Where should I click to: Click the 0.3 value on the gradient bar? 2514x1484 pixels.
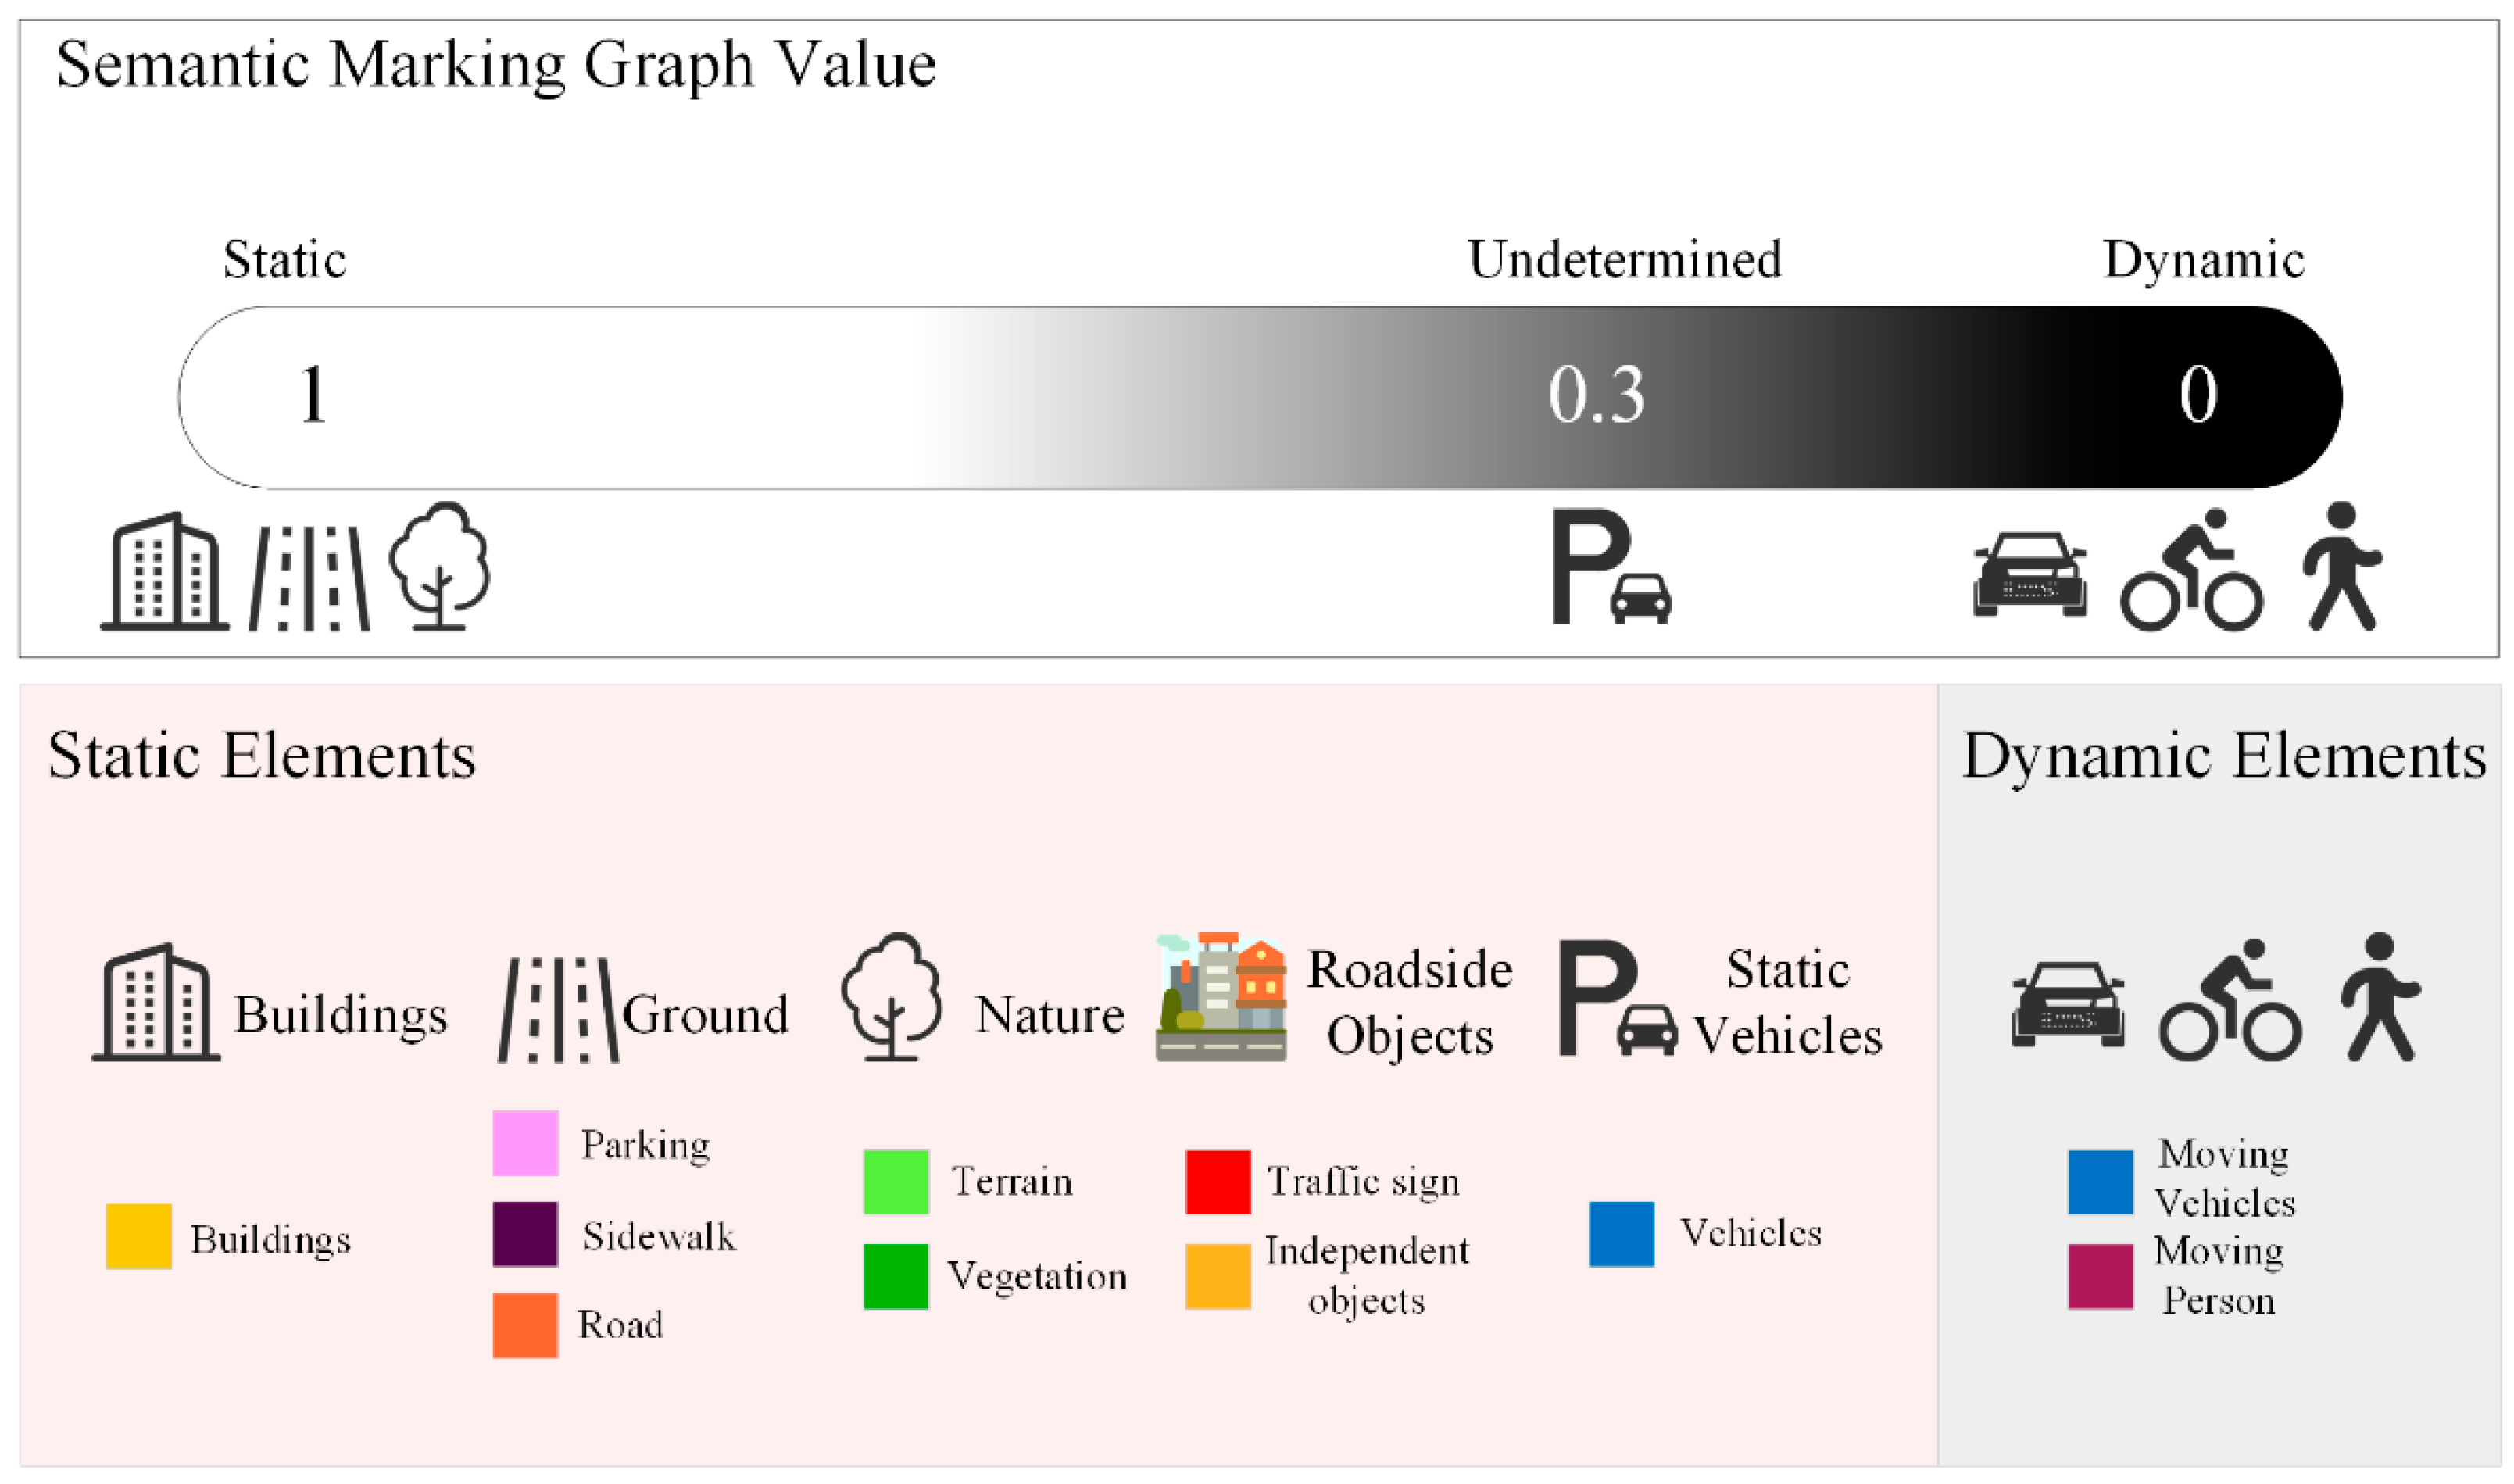(x=1596, y=395)
